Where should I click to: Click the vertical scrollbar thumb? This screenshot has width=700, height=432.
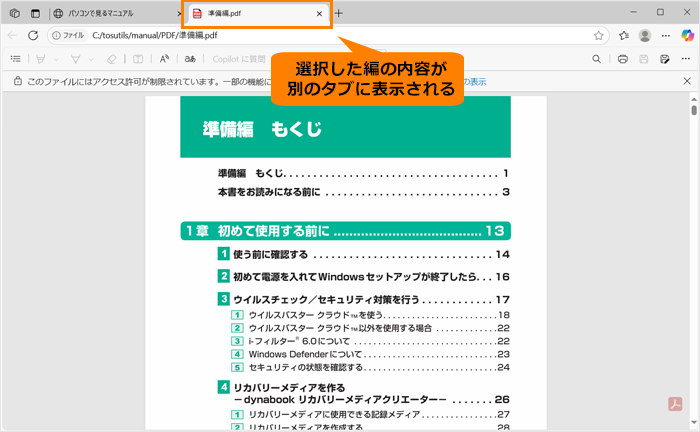[x=694, y=110]
